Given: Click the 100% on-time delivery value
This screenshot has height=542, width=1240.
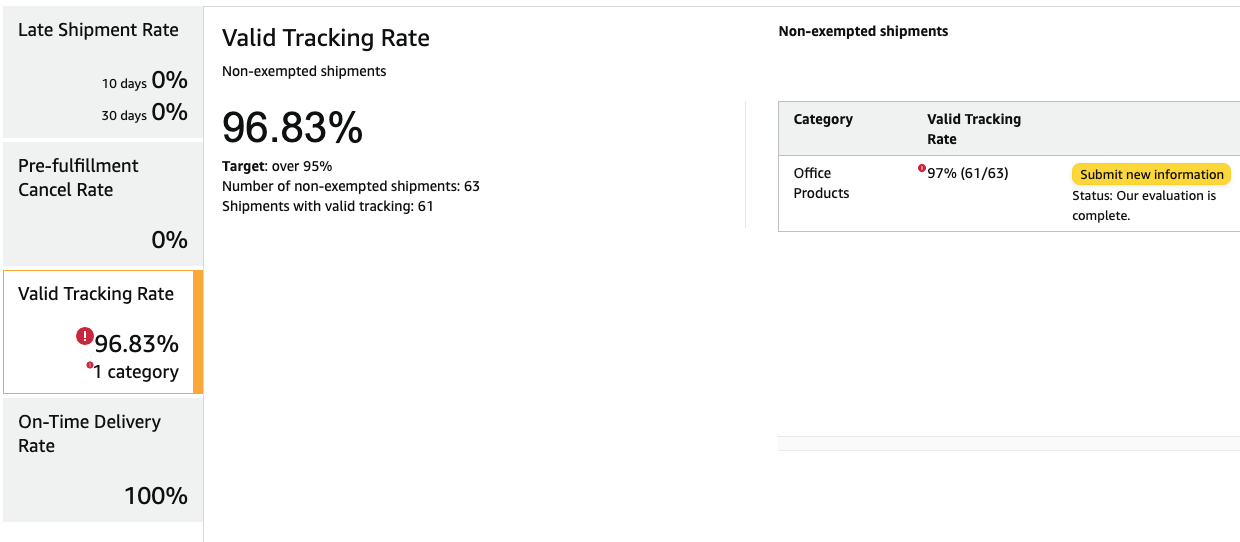Looking at the screenshot, I should [x=156, y=496].
